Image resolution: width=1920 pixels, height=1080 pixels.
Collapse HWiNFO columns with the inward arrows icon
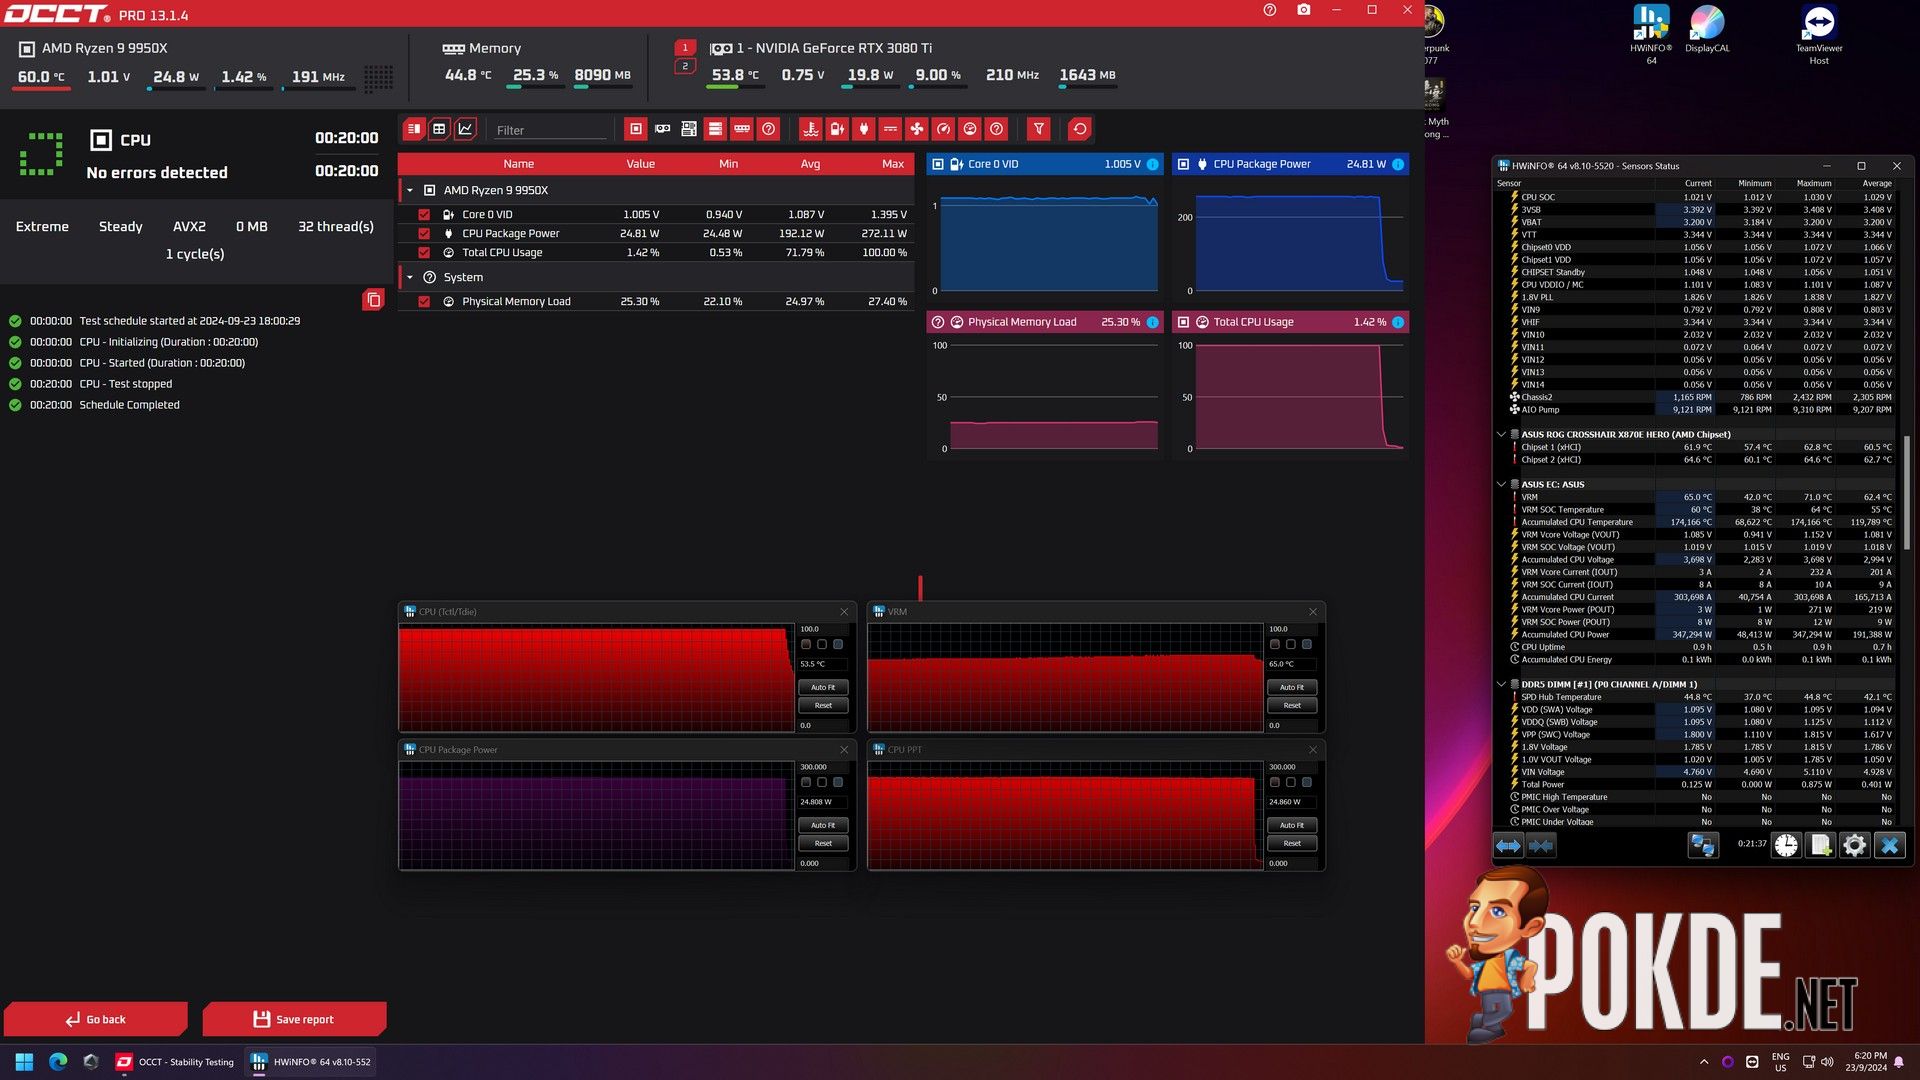(1541, 846)
